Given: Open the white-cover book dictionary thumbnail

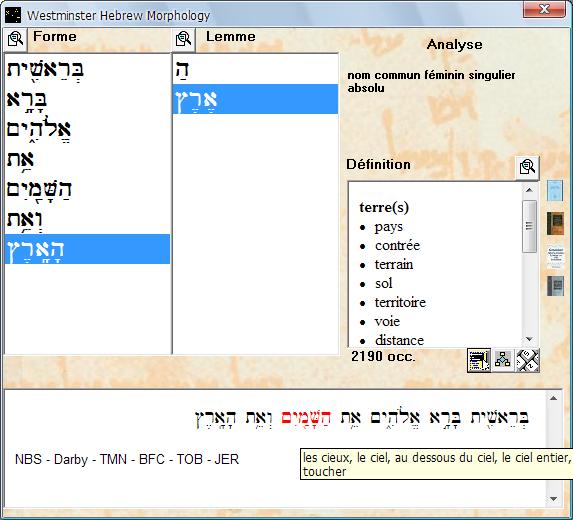Looking at the screenshot, I should (x=555, y=257).
